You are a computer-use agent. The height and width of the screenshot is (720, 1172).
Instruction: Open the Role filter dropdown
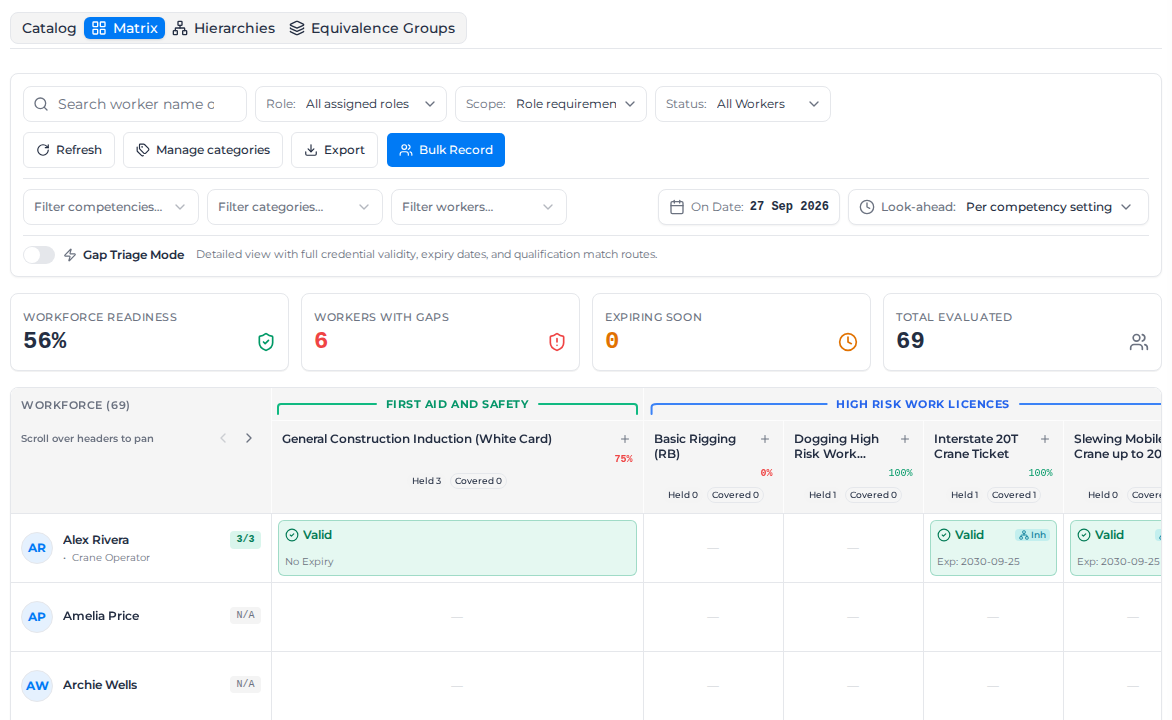[x=351, y=104]
